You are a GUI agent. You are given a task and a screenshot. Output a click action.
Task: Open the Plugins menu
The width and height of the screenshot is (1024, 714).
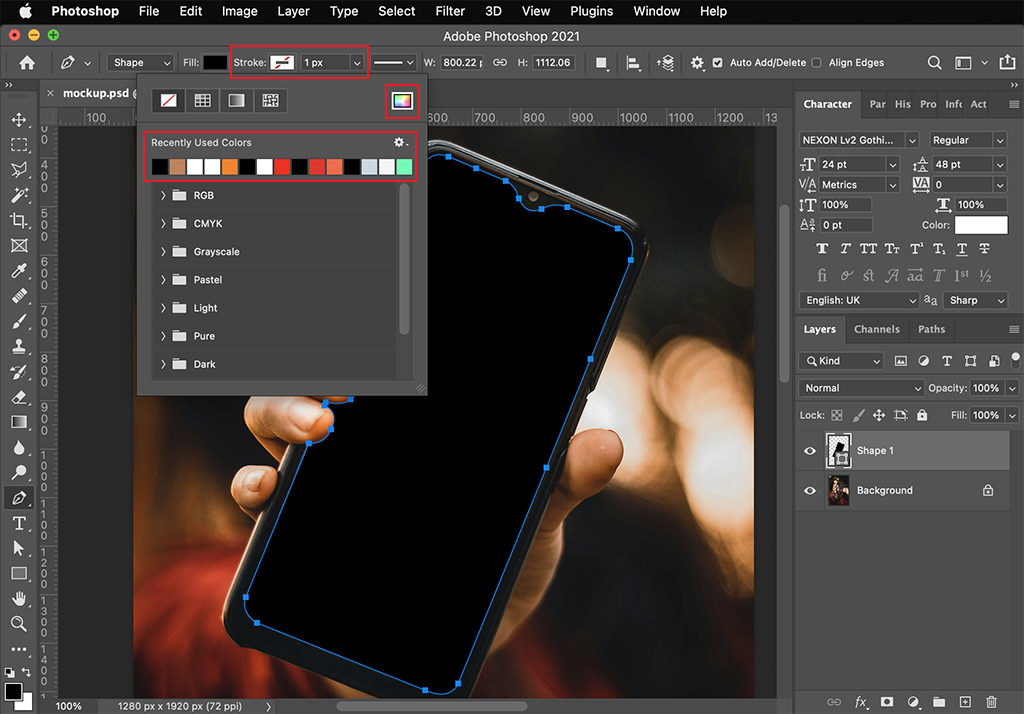pos(591,11)
